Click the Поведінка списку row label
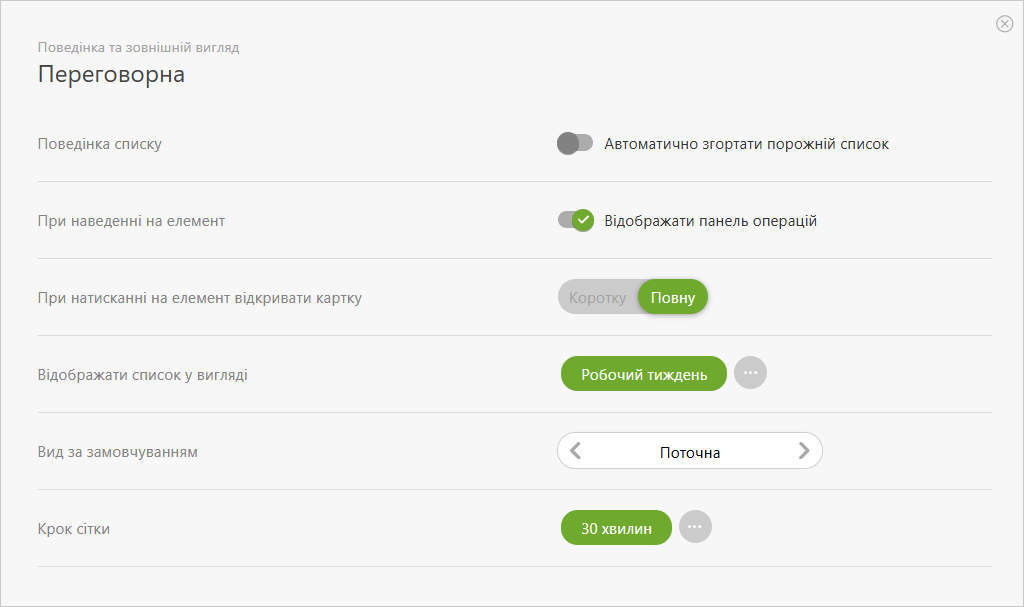Viewport: 1024px width, 607px height. [100, 144]
